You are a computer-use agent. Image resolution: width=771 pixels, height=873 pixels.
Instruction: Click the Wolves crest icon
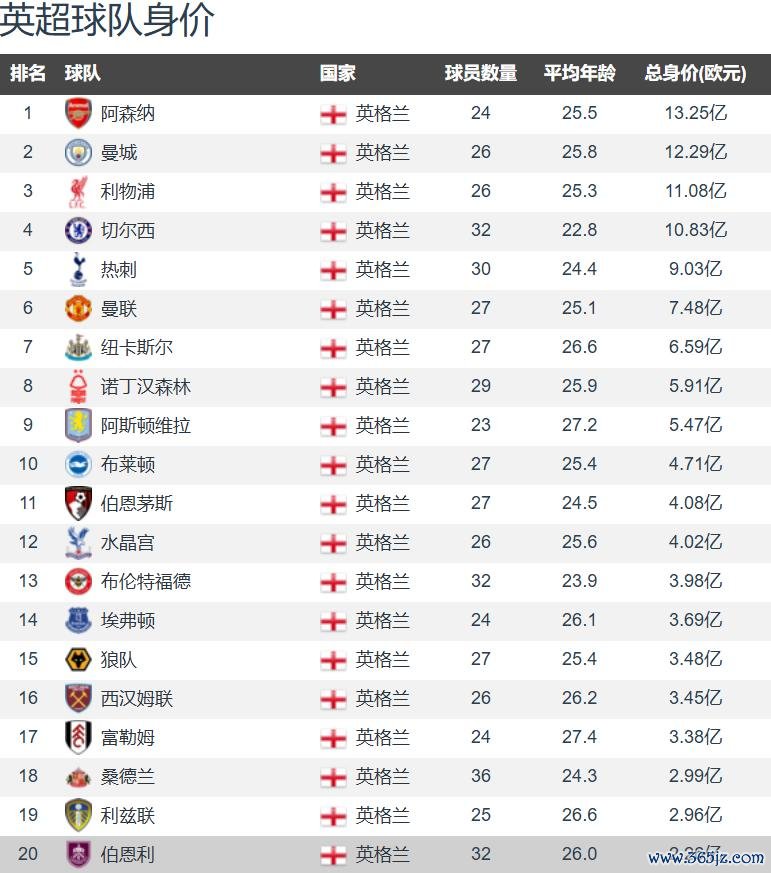(78, 660)
